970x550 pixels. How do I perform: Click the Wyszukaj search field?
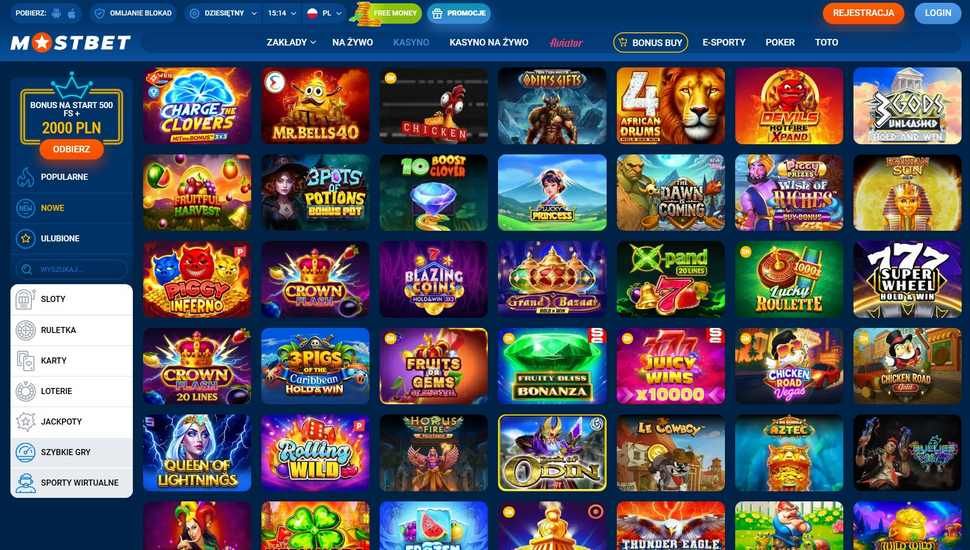click(x=71, y=269)
